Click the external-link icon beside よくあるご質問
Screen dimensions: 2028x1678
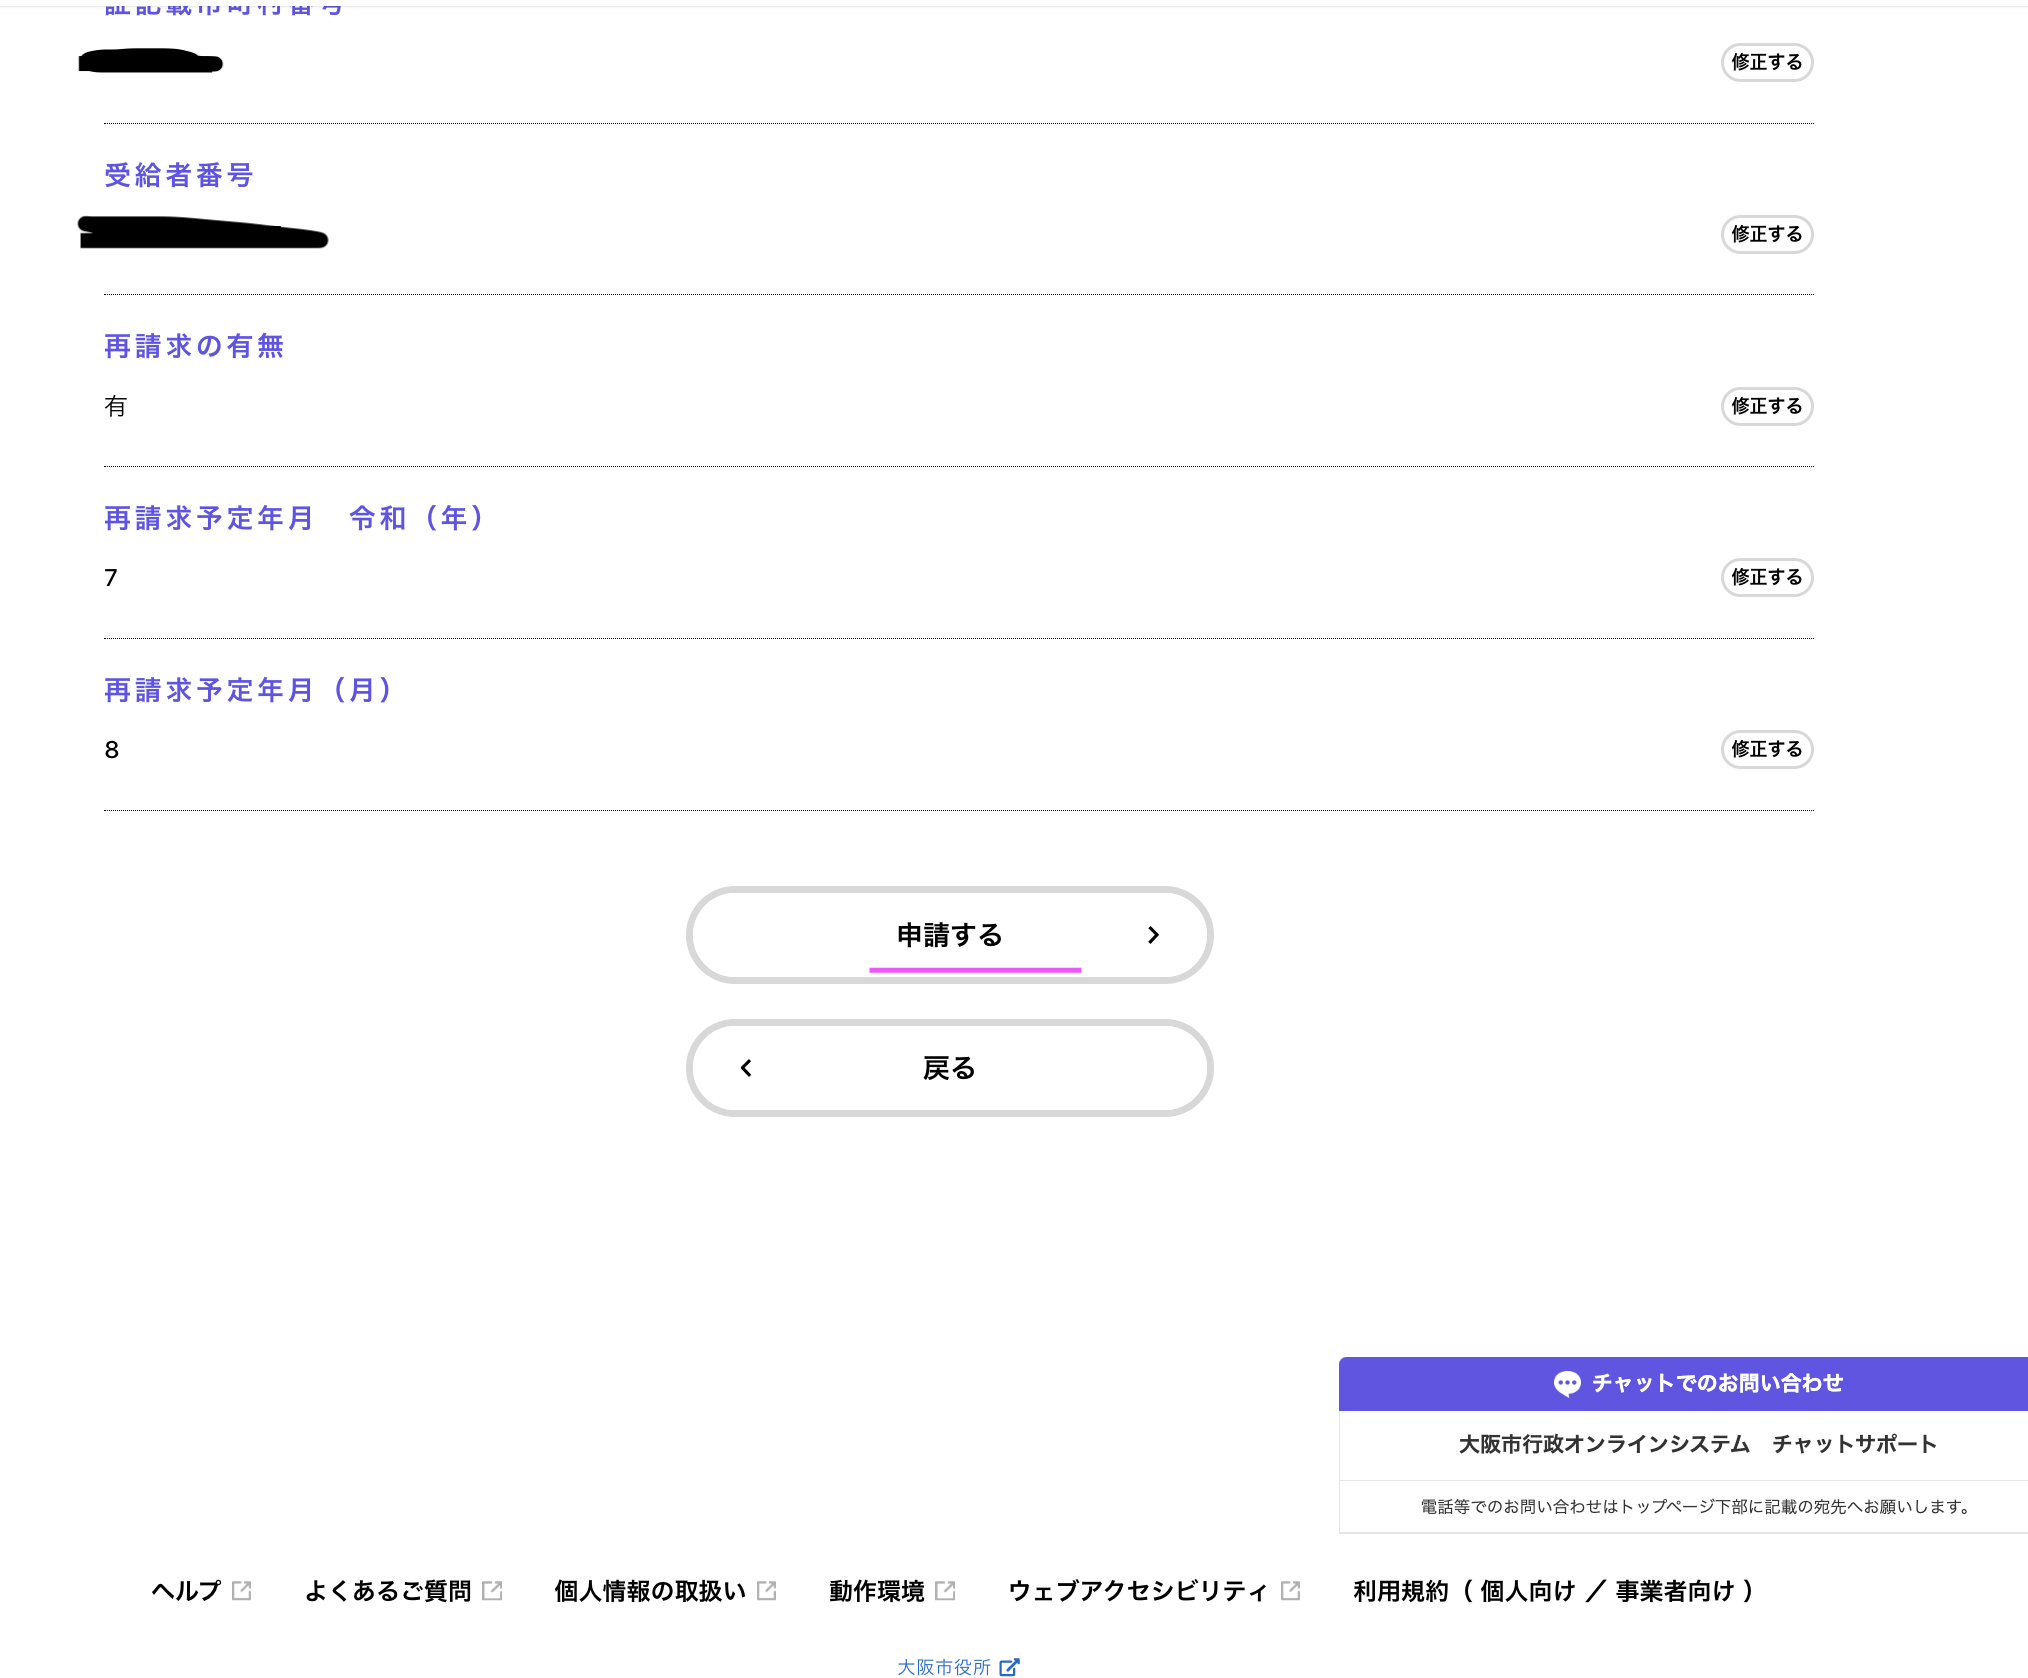click(492, 1590)
